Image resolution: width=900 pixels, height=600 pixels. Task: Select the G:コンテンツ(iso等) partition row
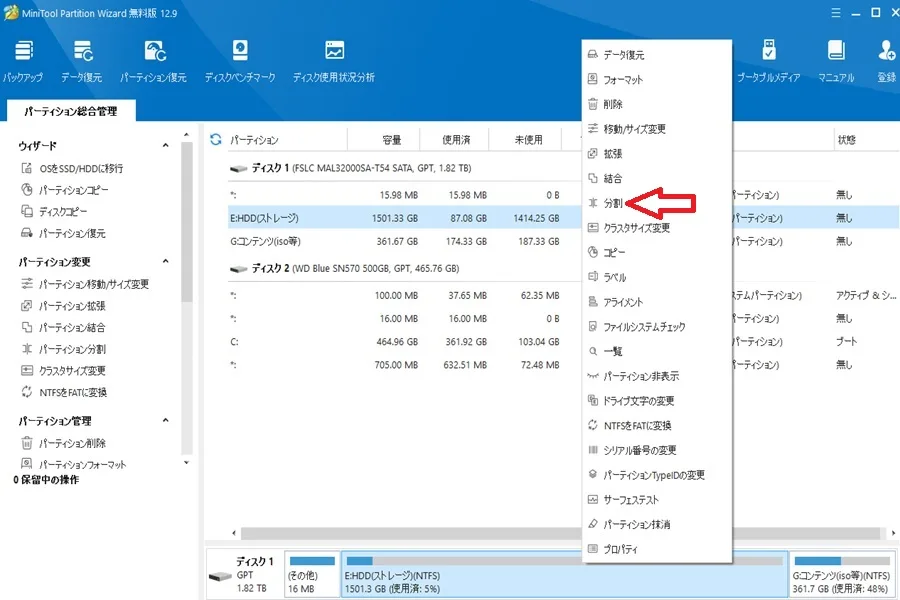click(x=405, y=241)
